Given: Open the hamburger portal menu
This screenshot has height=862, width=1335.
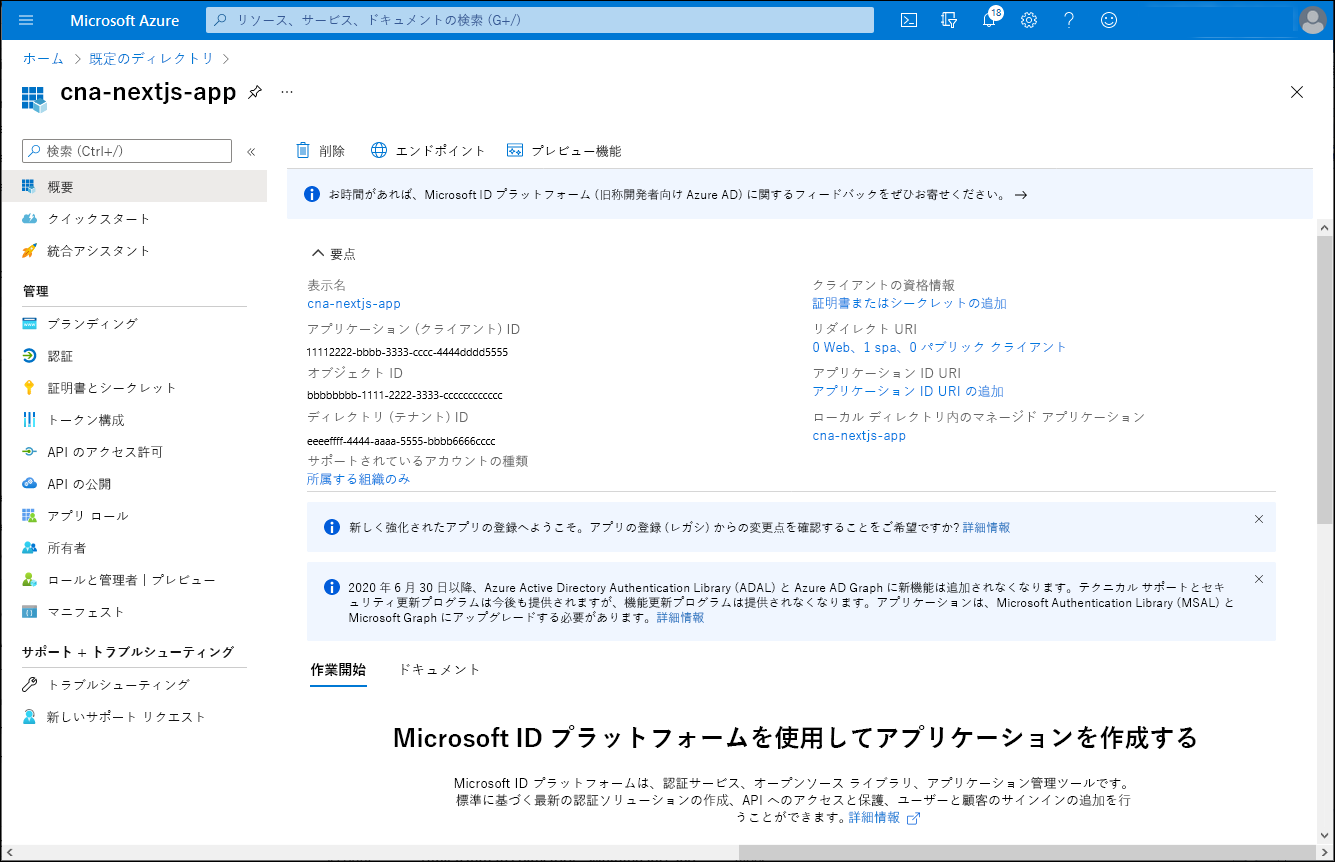Looking at the screenshot, I should [x=26, y=20].
